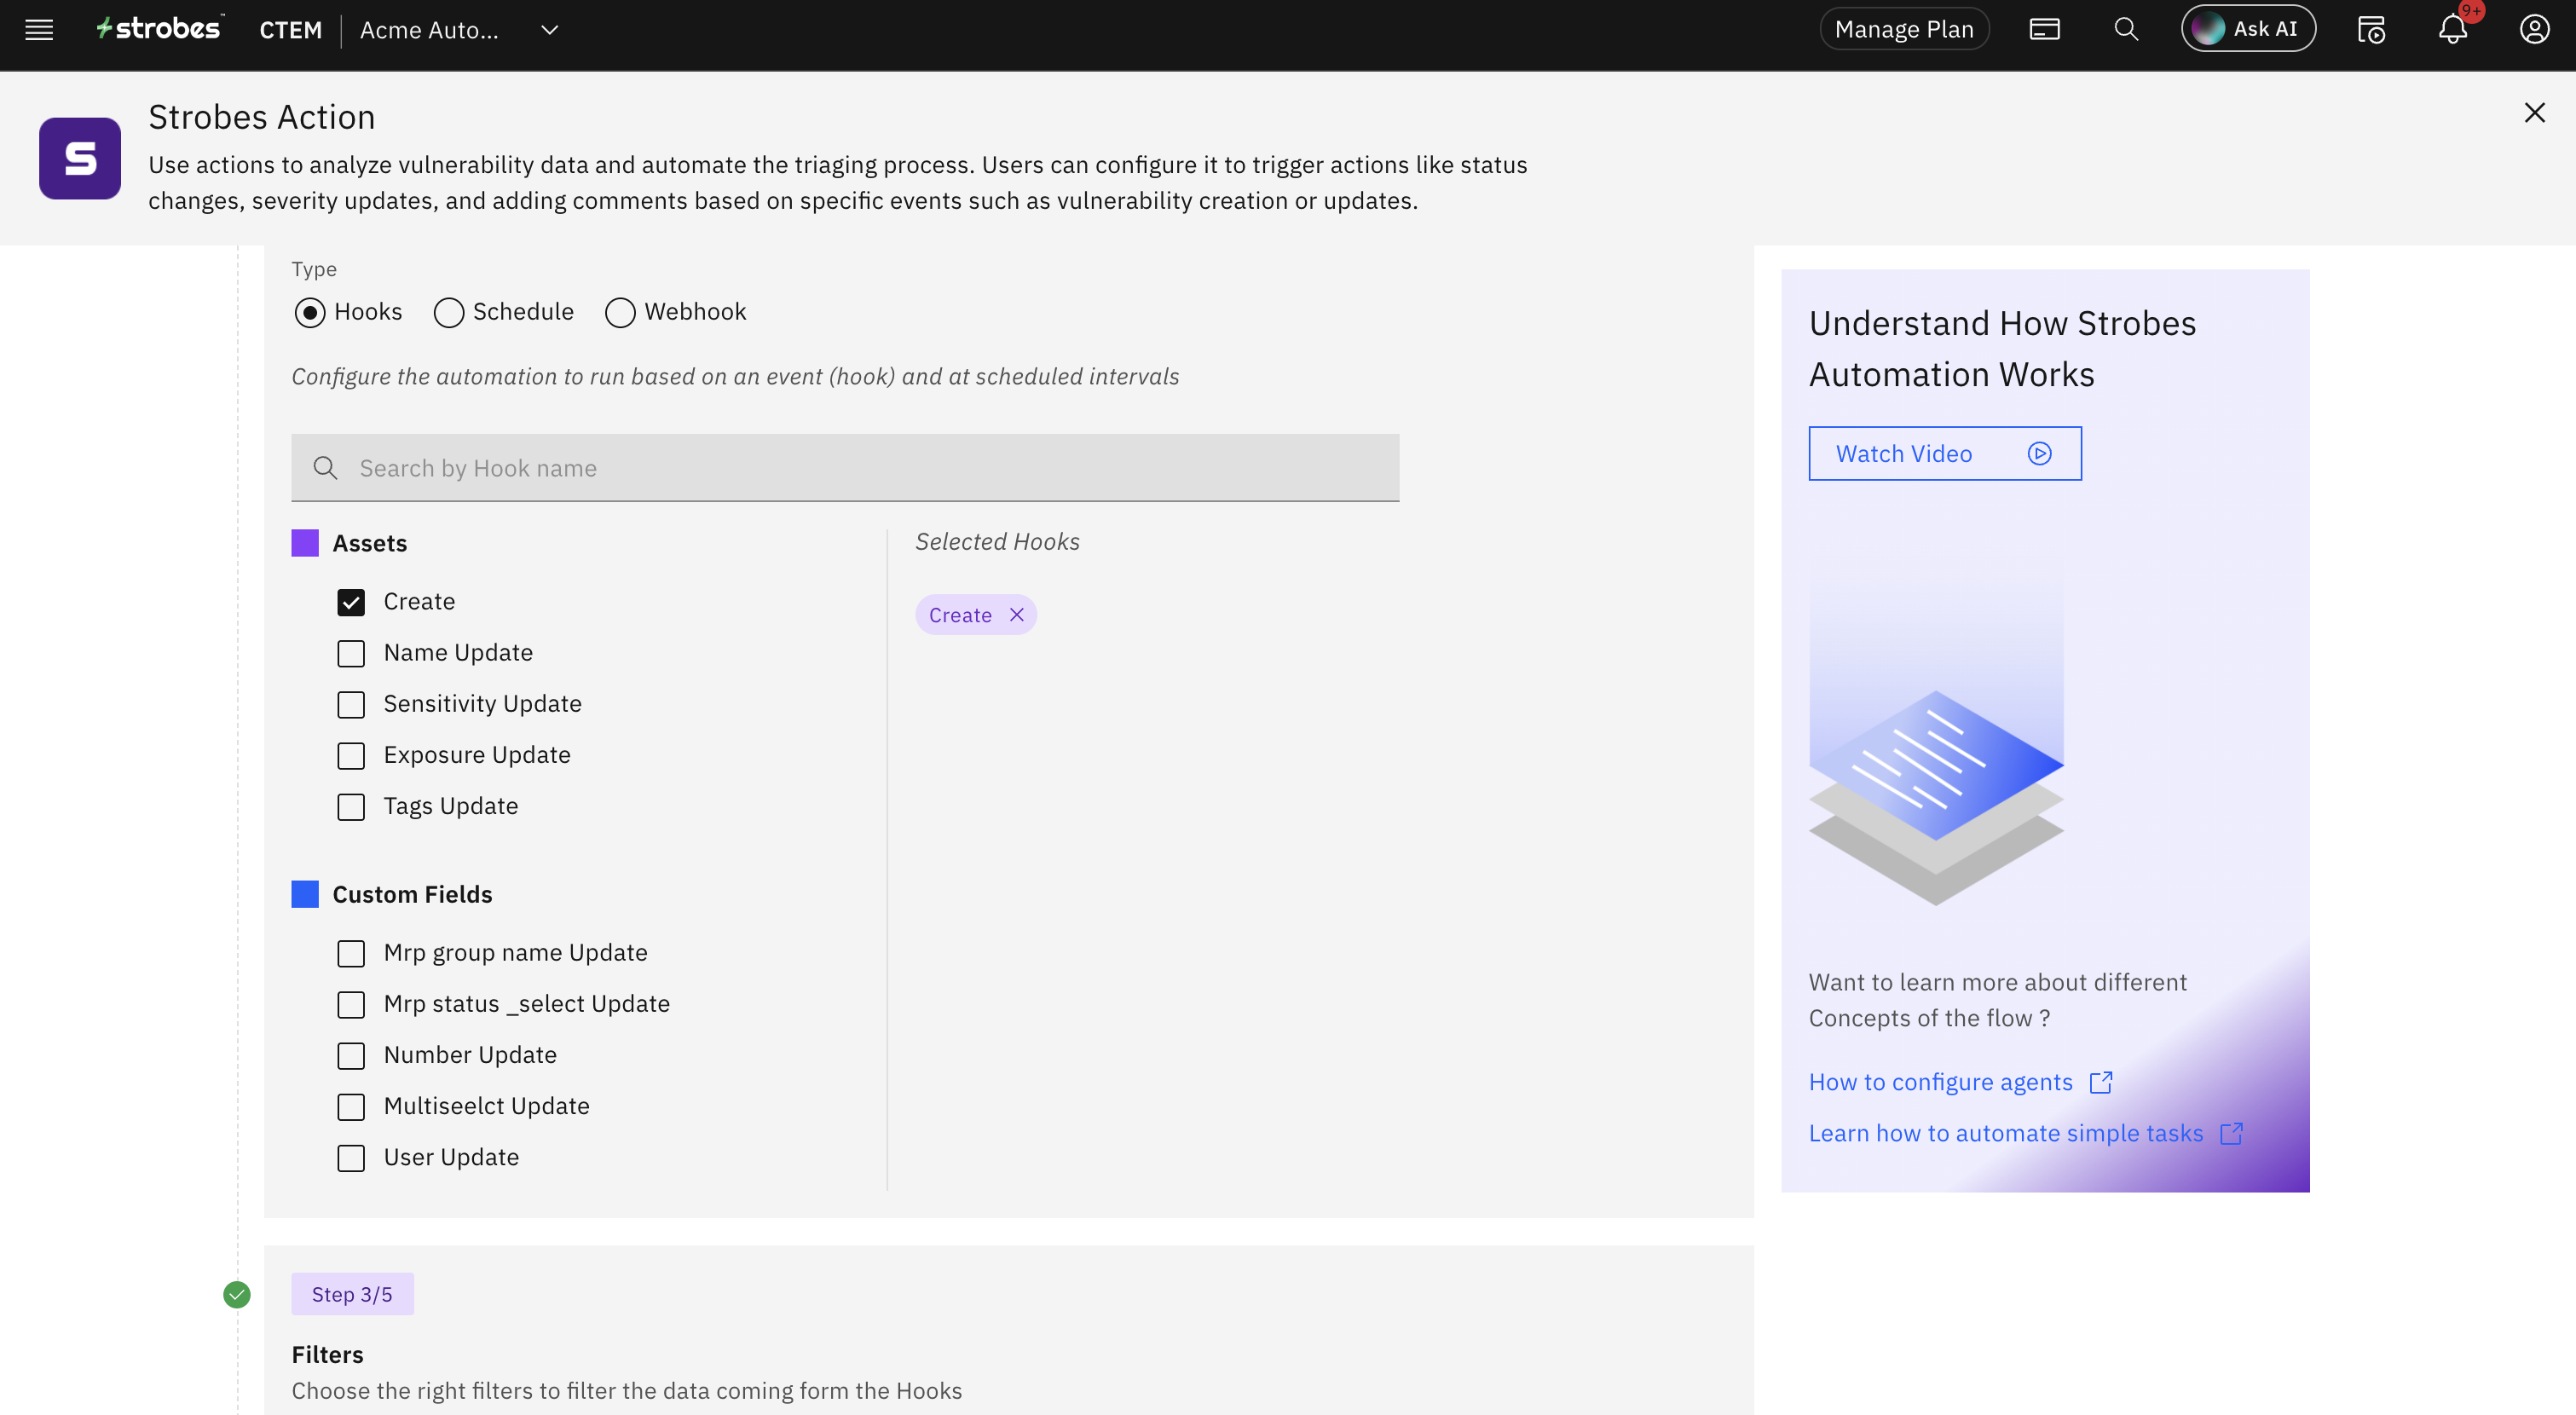Click the purple Assets category swatch

pos(305,543)
